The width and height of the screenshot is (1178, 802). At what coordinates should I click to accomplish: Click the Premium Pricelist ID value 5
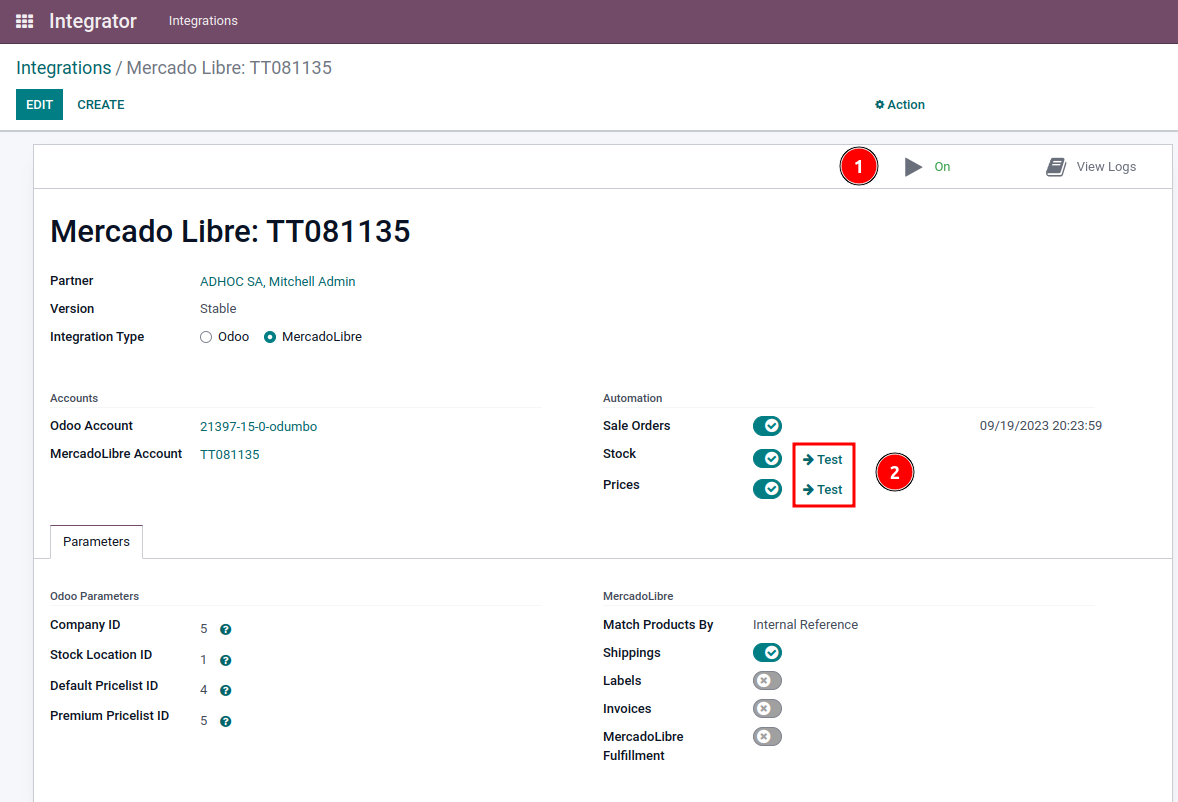tap(204, 720)
